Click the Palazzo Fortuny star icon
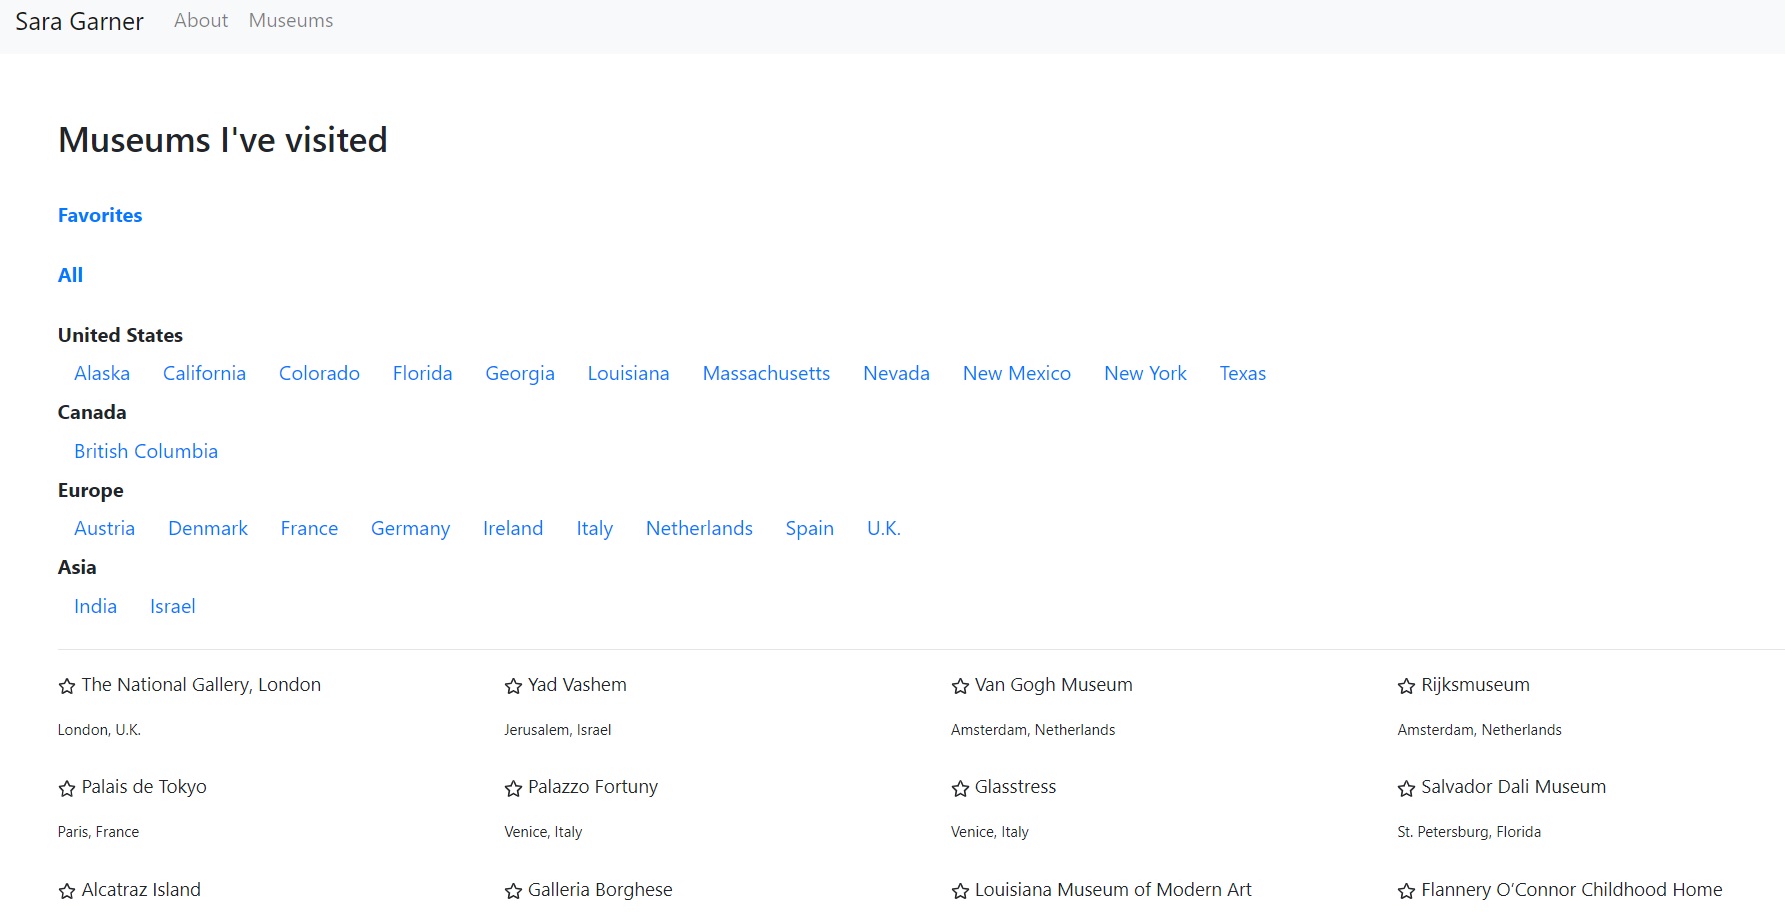Viewport: 1785px width, 913px height. pos(513,788)
